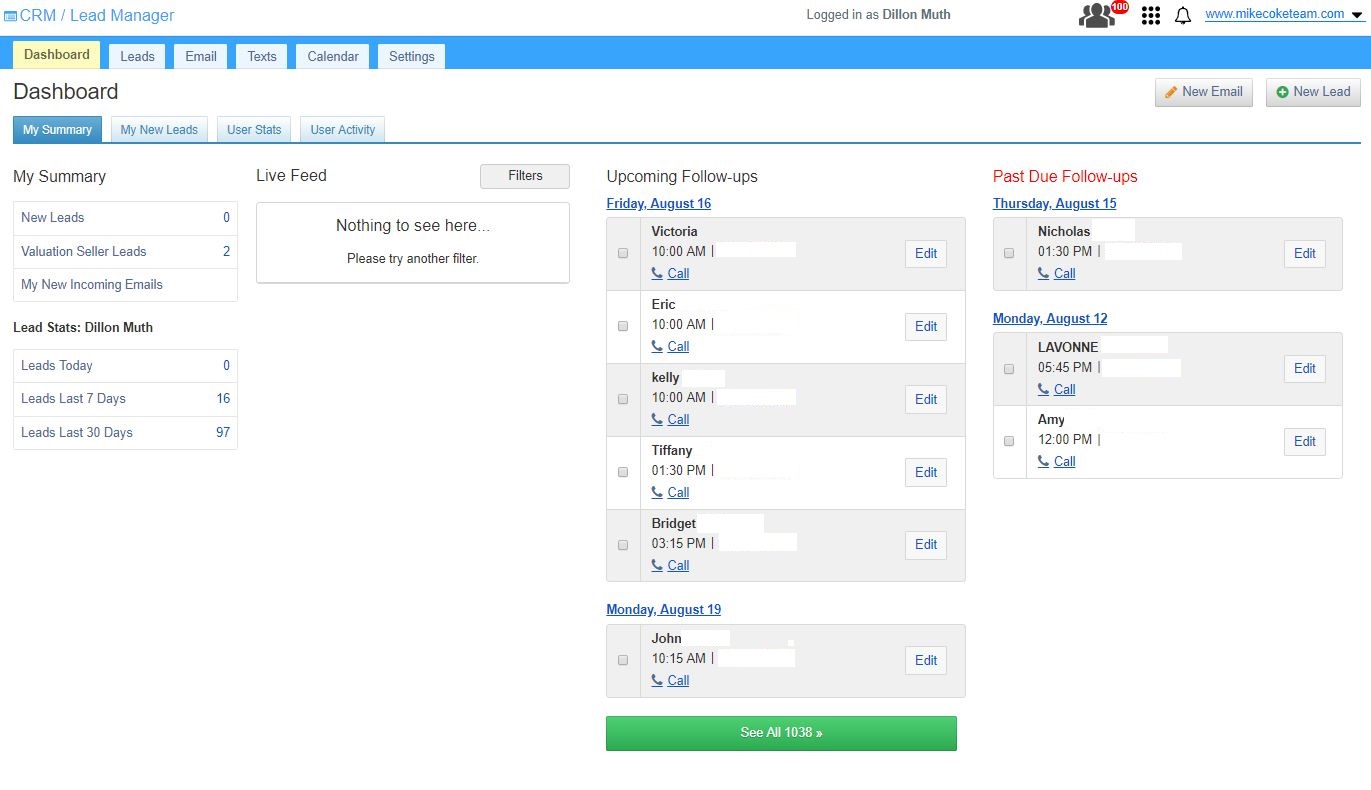The width and height of the screenshot is (1371, 790).
Task: Open the Friday, August 16 date link
Action: point(659,204)
